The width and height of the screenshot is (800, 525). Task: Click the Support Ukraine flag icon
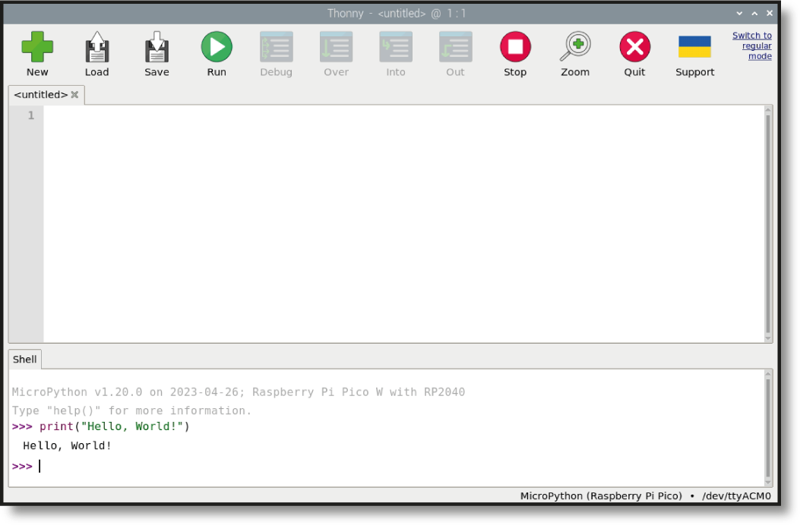694,47
